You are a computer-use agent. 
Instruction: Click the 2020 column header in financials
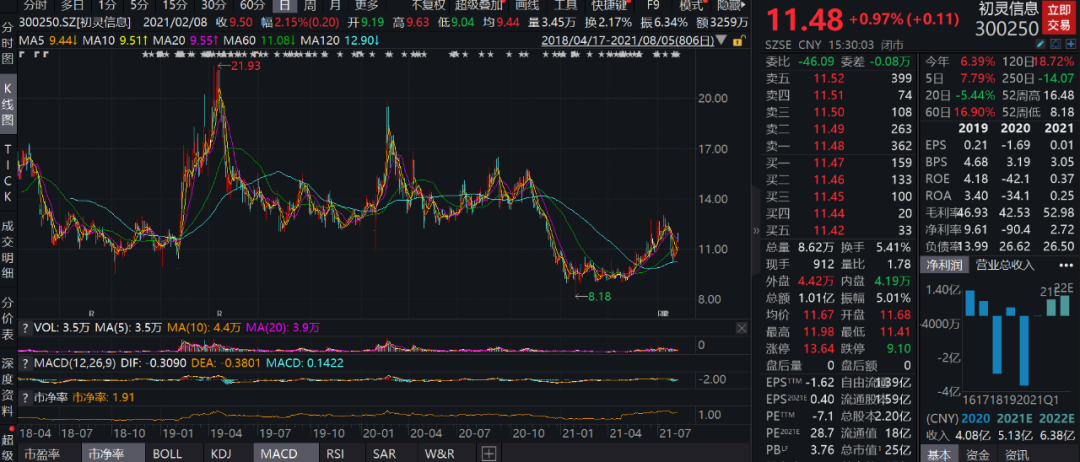point(1017,128)
